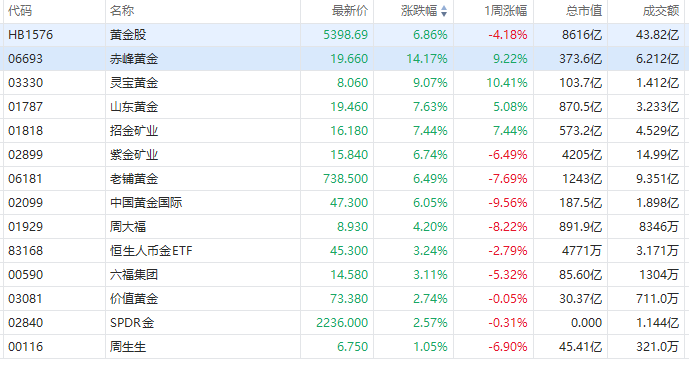Sort by 总市值 column header
The height and width of the screenshot is (366, 689).
click(584, 11)
